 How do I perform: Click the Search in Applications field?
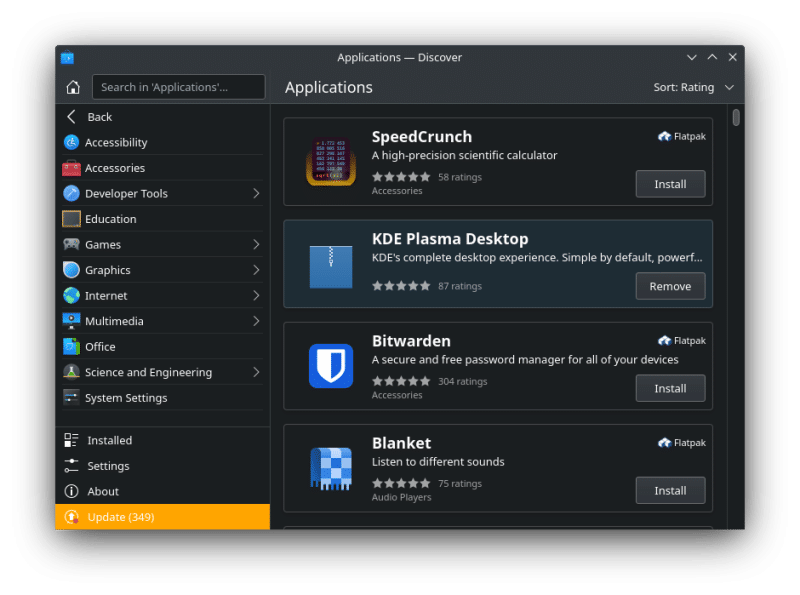[x=179, y=87]
